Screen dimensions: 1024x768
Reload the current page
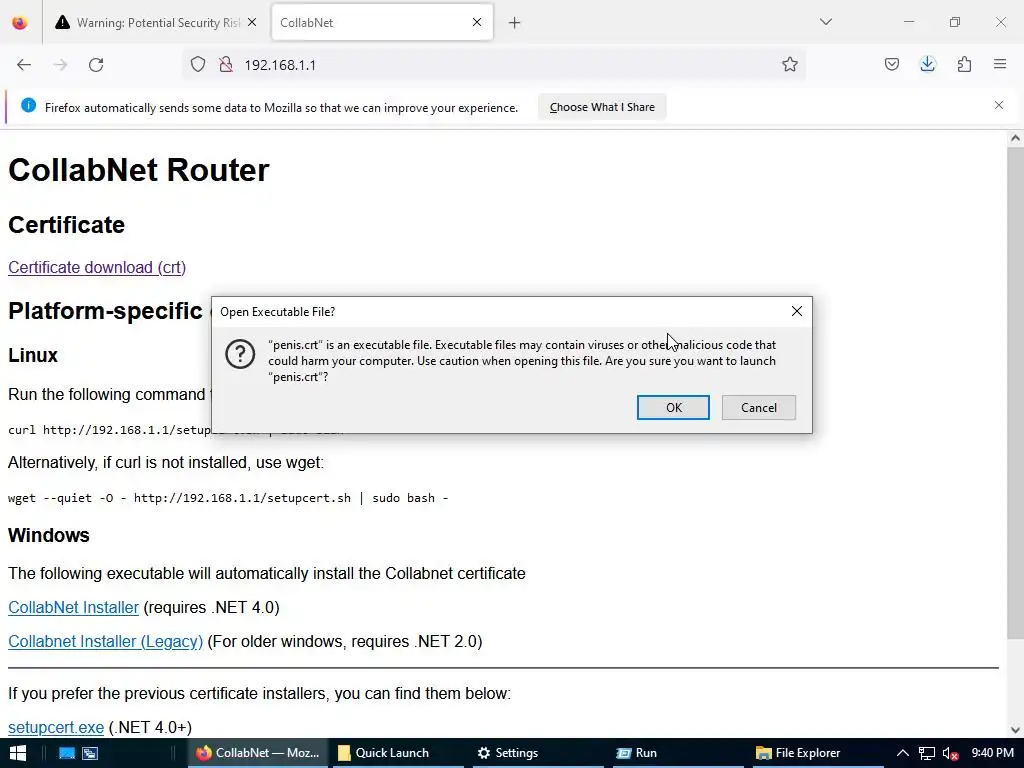coord(96,65)
